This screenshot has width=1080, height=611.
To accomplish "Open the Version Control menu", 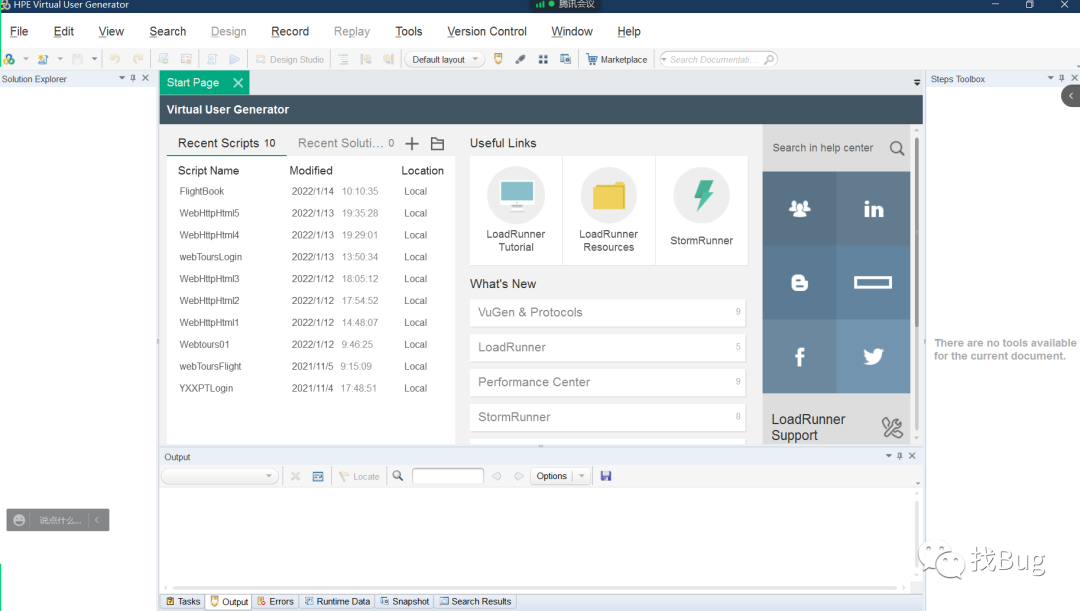I will coord(487,32).
